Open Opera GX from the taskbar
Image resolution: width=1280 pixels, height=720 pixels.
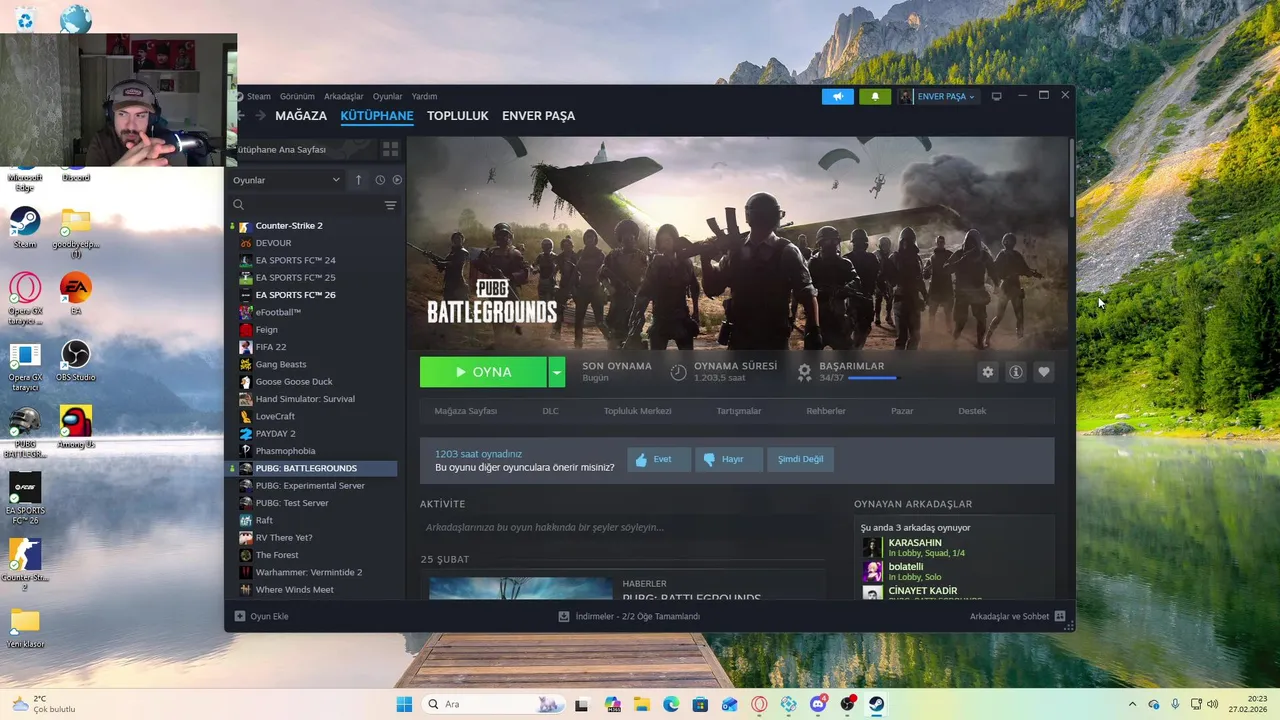759,704
